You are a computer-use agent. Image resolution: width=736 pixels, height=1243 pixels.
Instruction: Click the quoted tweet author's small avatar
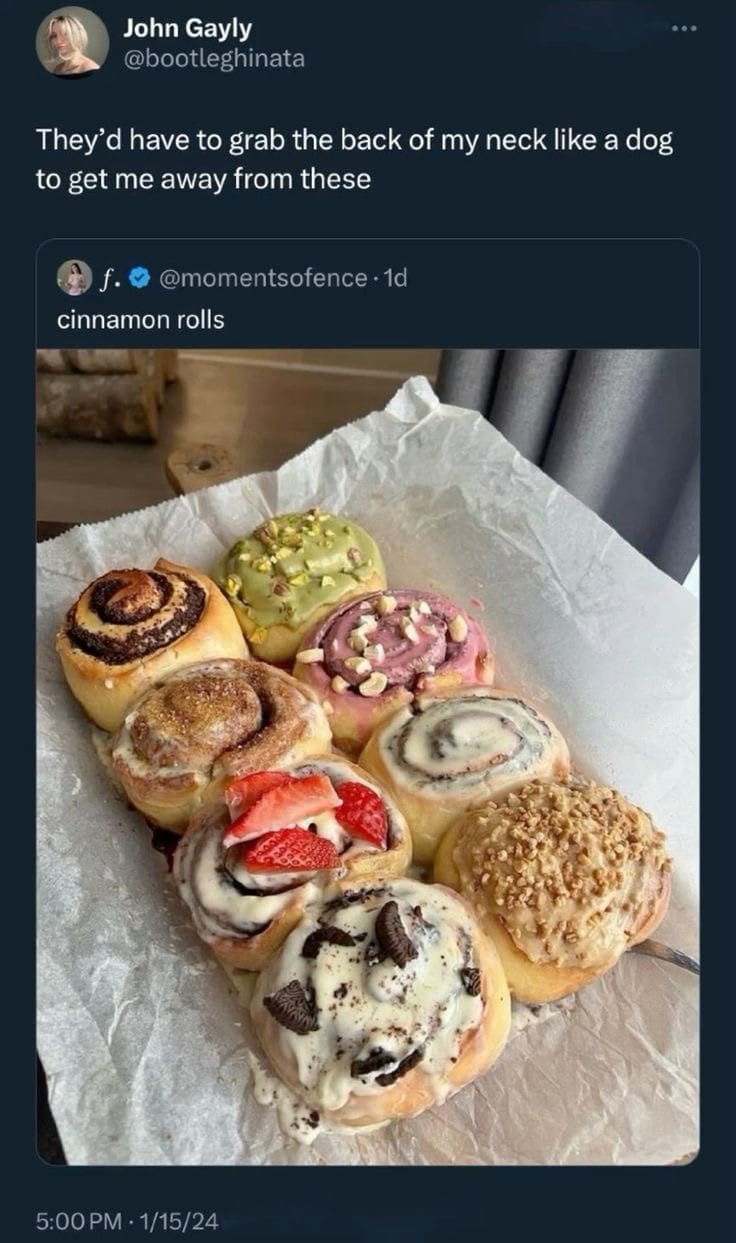point(74,278)
